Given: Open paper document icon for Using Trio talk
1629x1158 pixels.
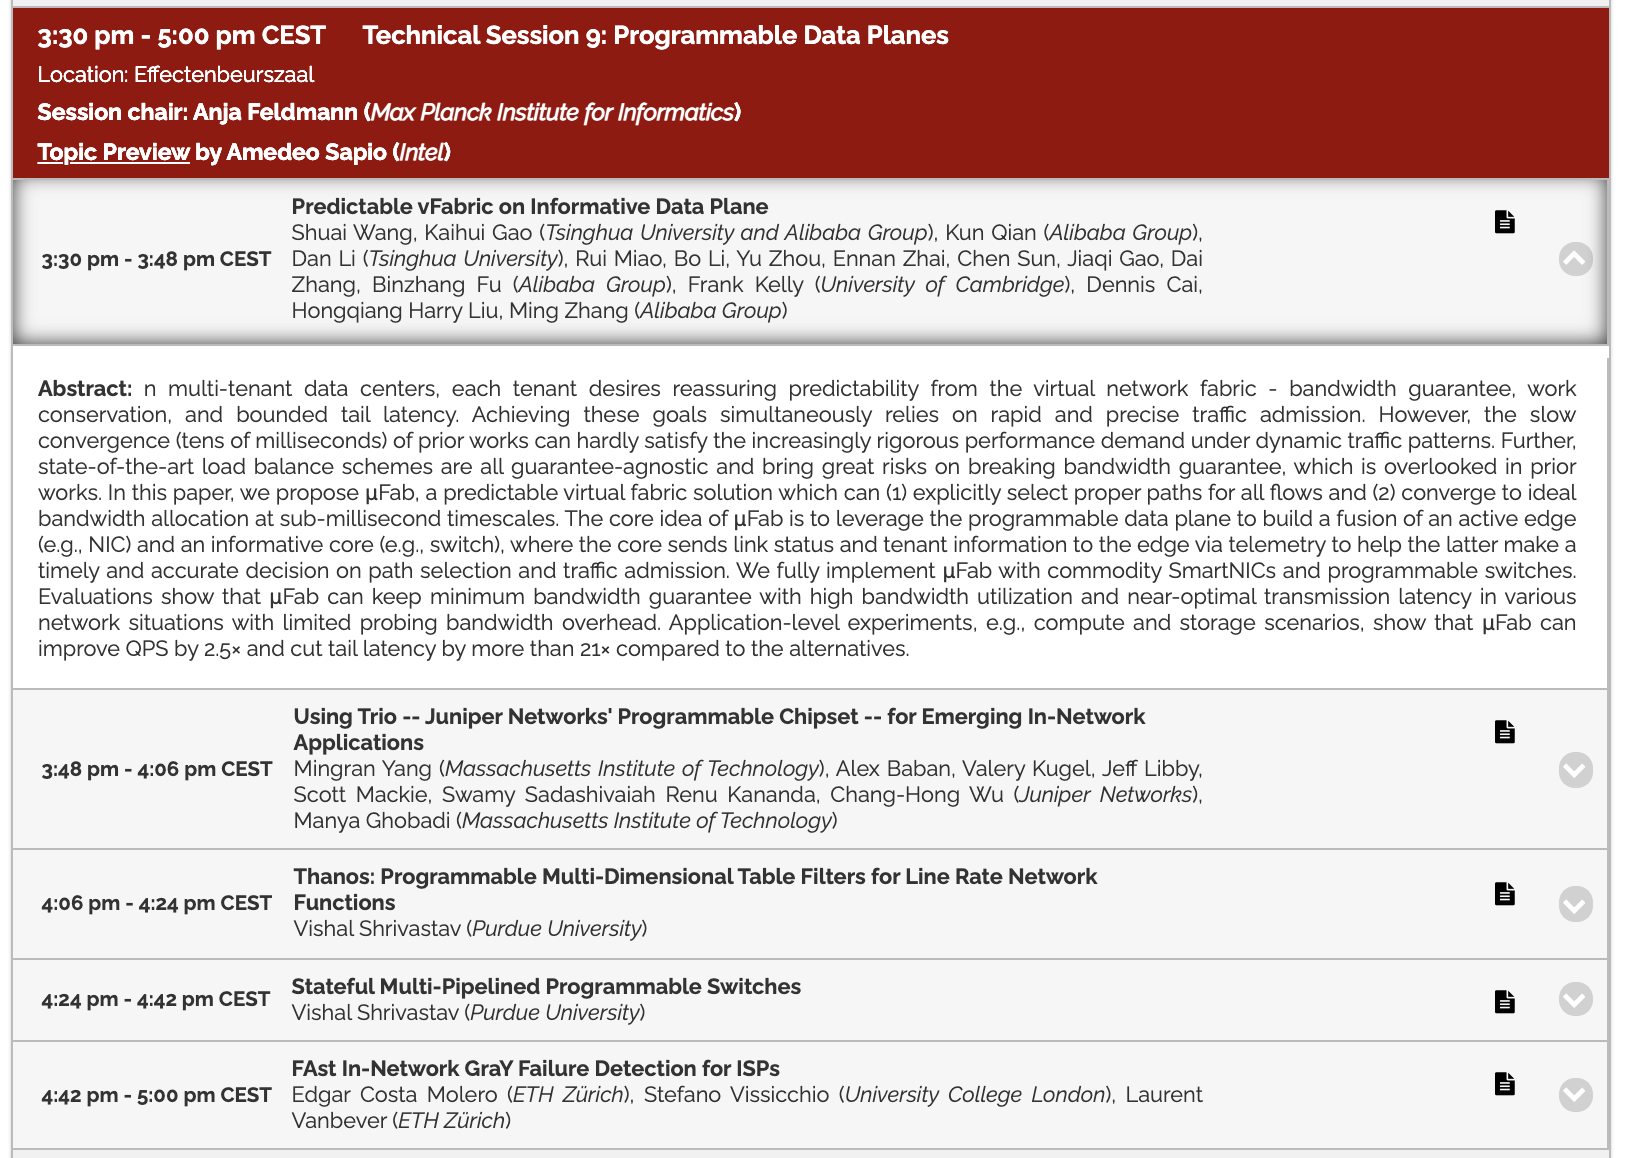Looking at the screenshot, I should coord(1504,732).
